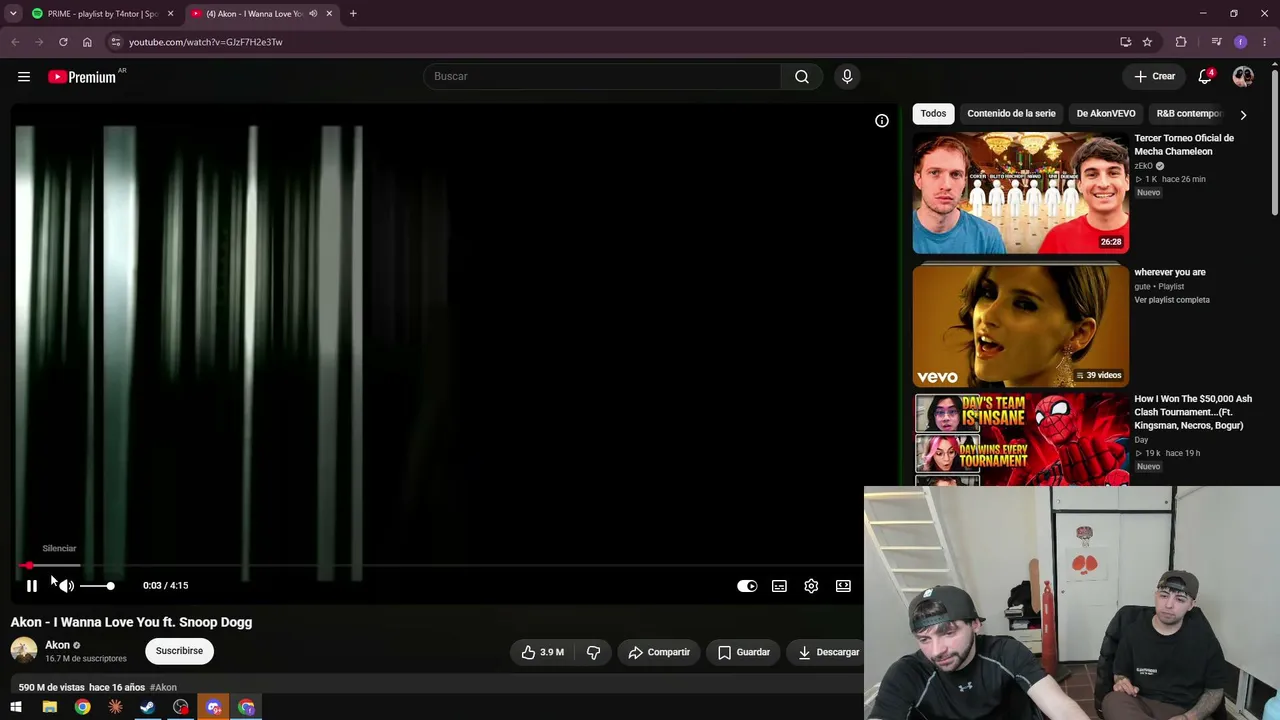
Task: Click the Suscribirse button
Action: tap(179, 651)
